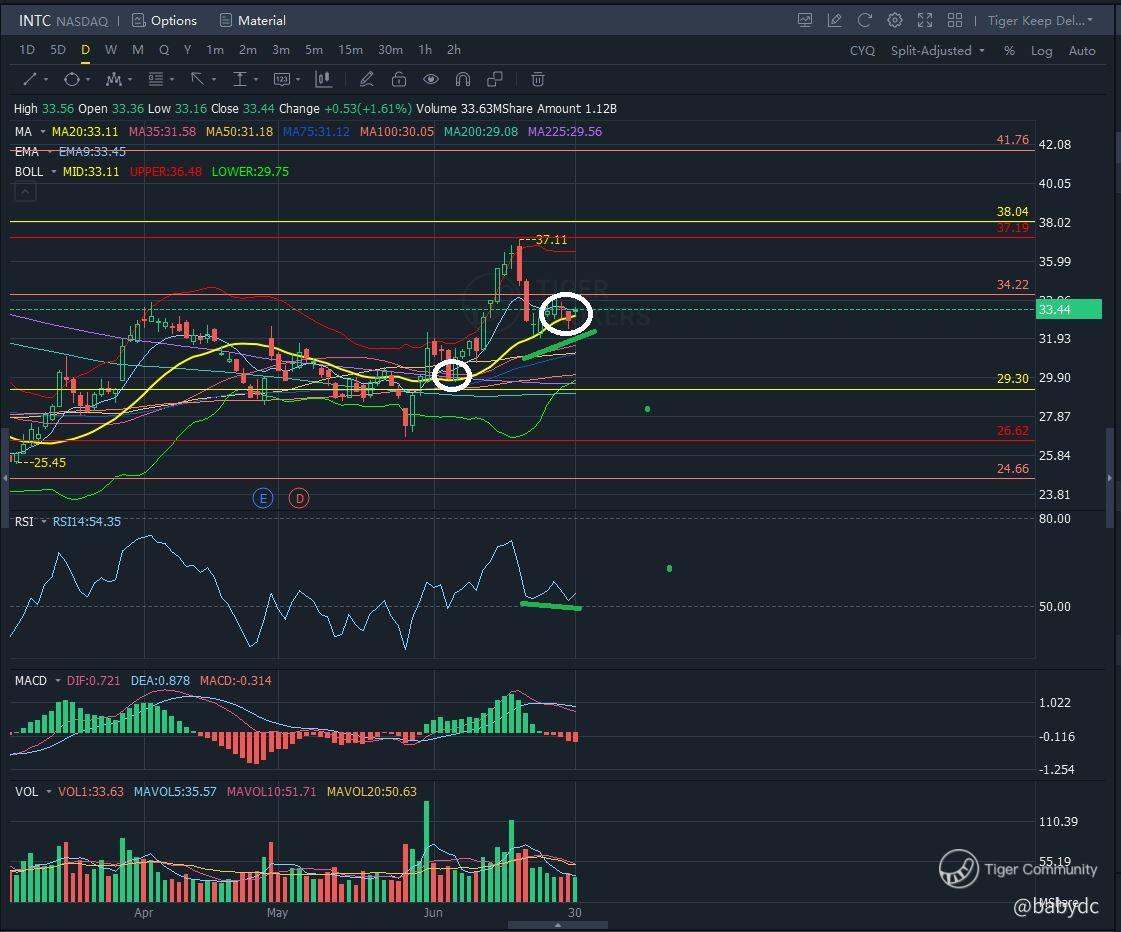Refresh the chart with the reload icon
1121x932 pixels.
(864, 21)
